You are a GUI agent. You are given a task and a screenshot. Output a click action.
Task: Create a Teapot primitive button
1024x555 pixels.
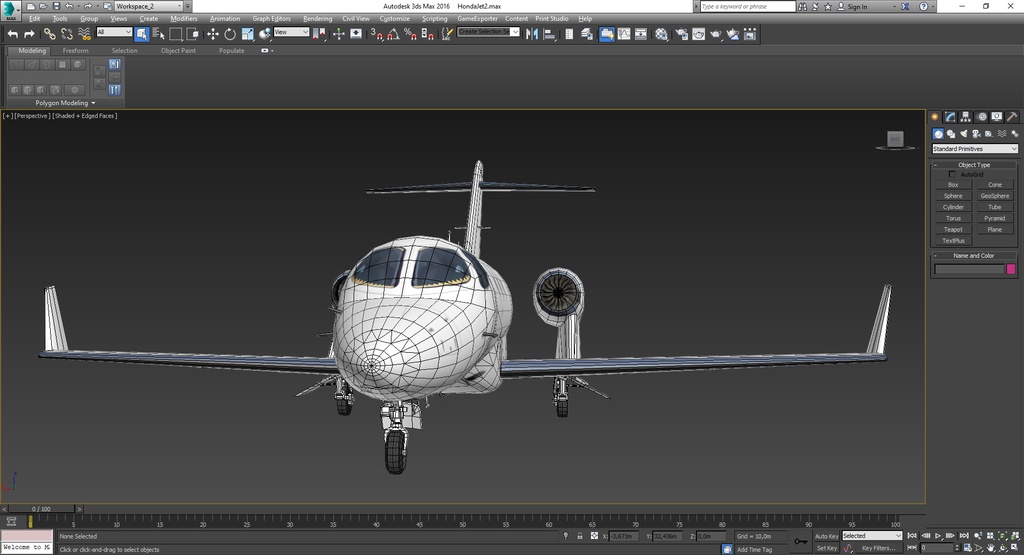pyautogui.click(x=953, y=230)
